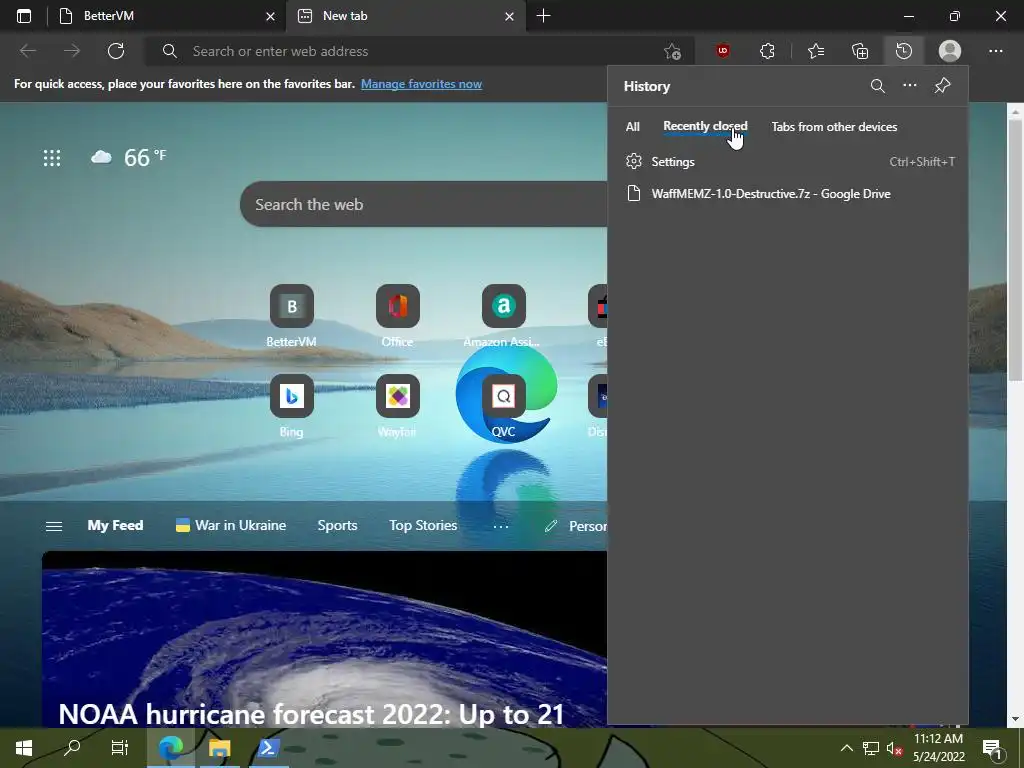Viewport: 1024px width, 768px height.
Task: Open the app launcher grid icon
Action: click(x=52, y=157)
